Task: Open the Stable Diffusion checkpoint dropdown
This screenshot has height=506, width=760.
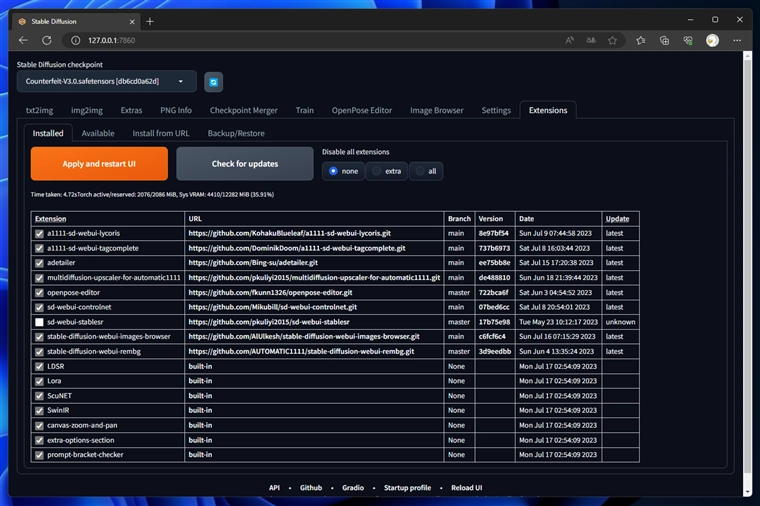Action: (x=107, y=81)
